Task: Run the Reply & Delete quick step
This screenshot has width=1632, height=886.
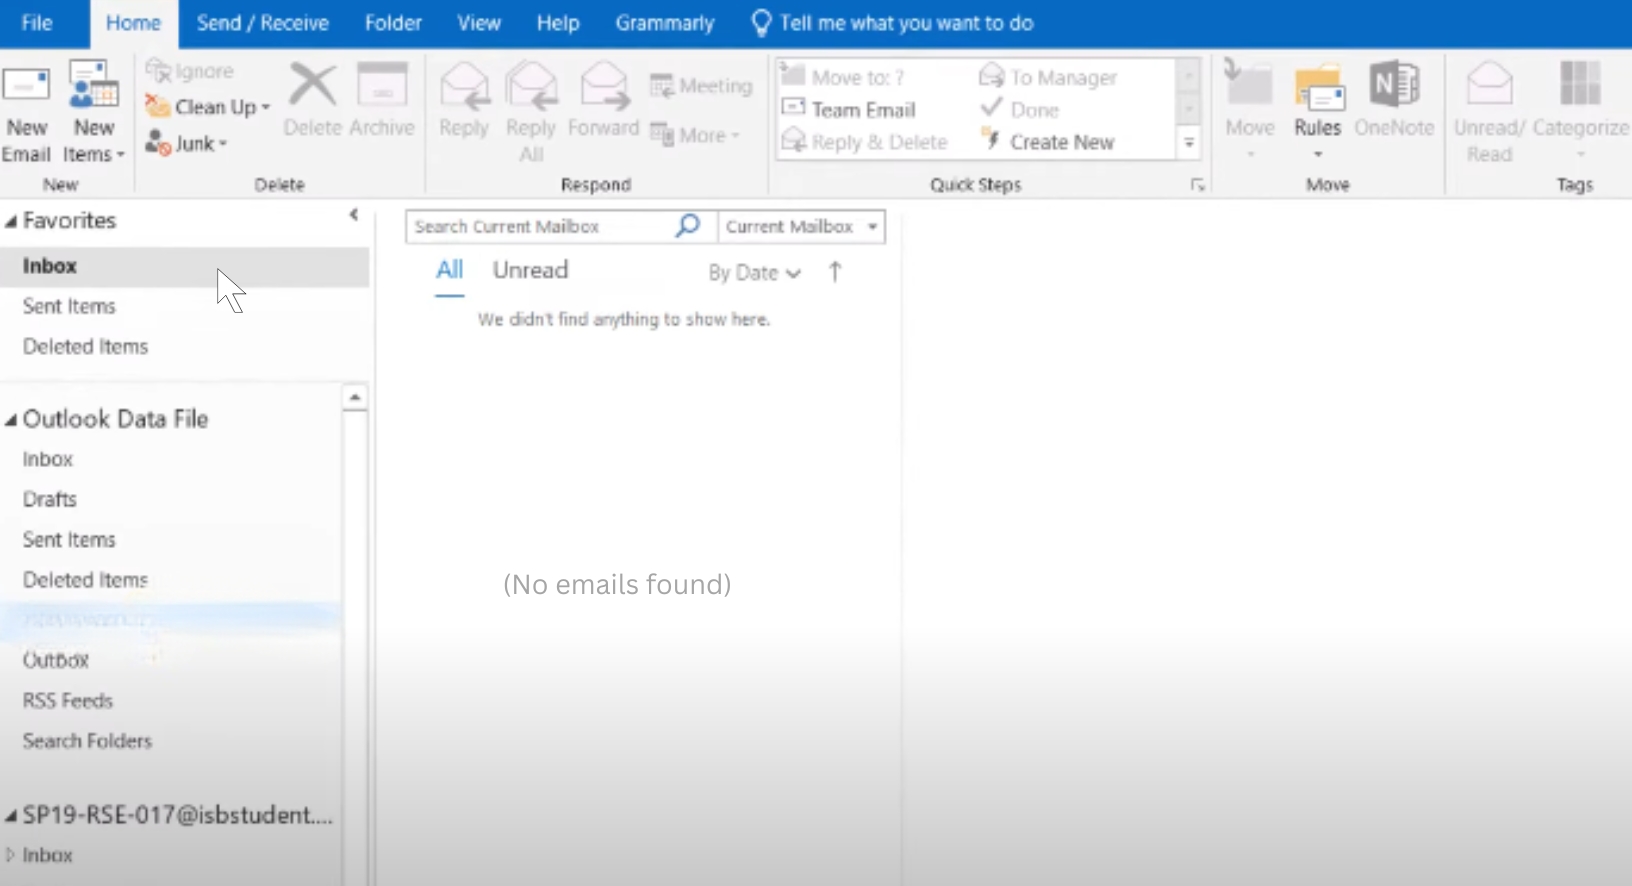Action: (864, 141)
